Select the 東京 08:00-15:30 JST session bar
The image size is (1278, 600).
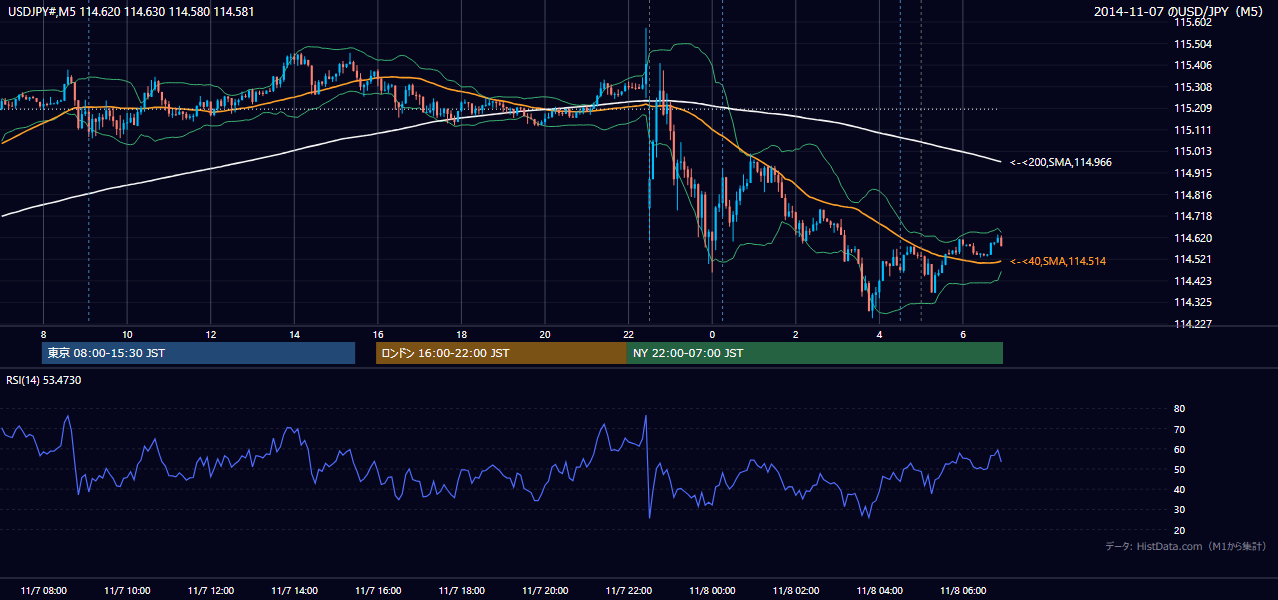coord(199,353)
